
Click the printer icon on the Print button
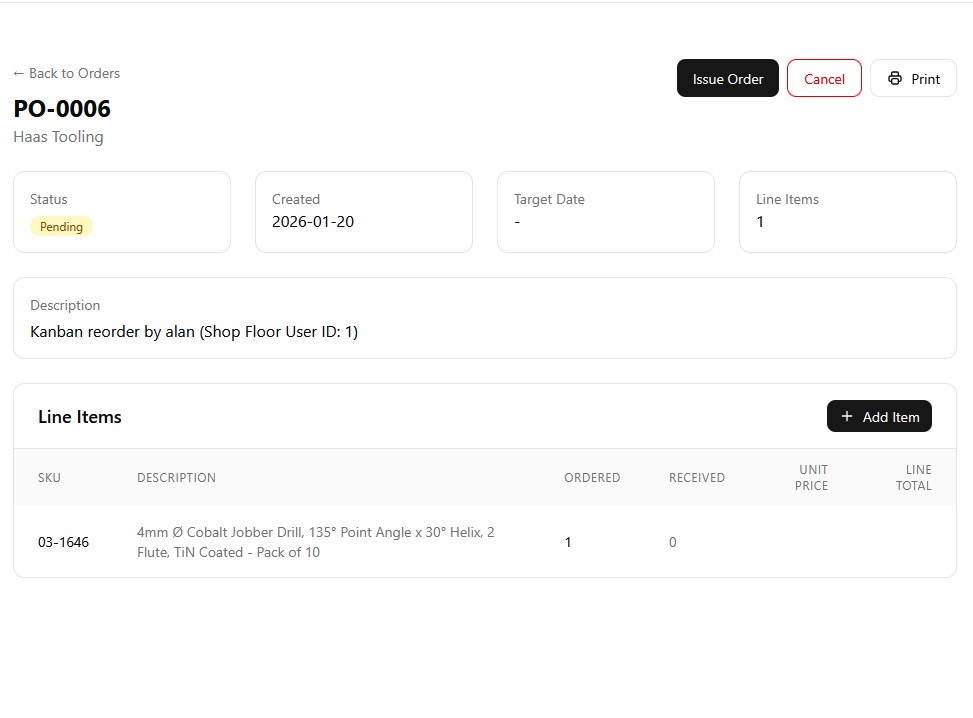pyautogui.click(x=893, y=78)
